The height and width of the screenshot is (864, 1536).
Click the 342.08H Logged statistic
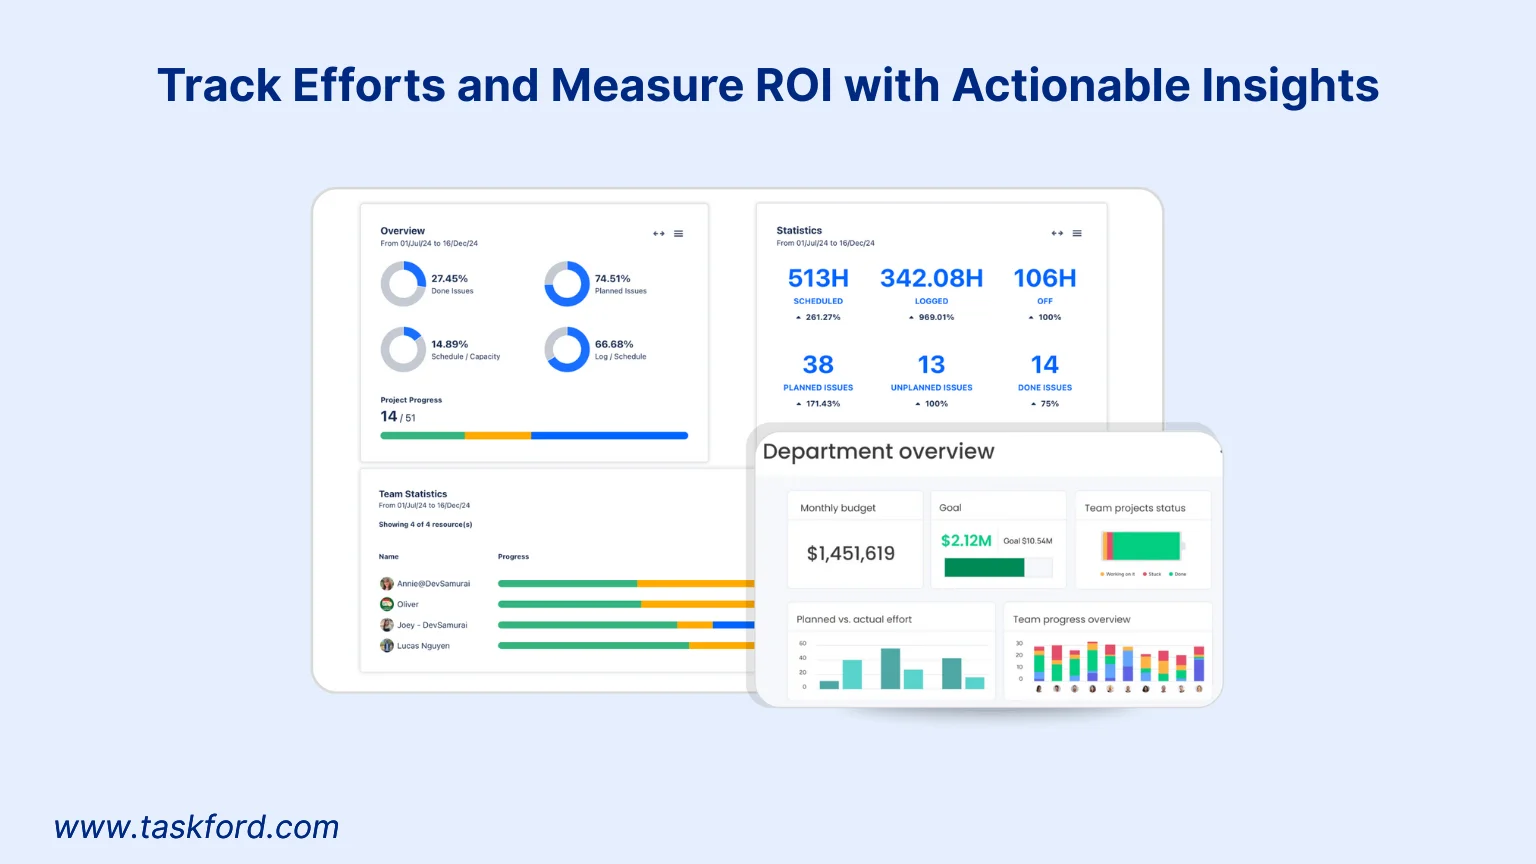click(x=931, y=279)
